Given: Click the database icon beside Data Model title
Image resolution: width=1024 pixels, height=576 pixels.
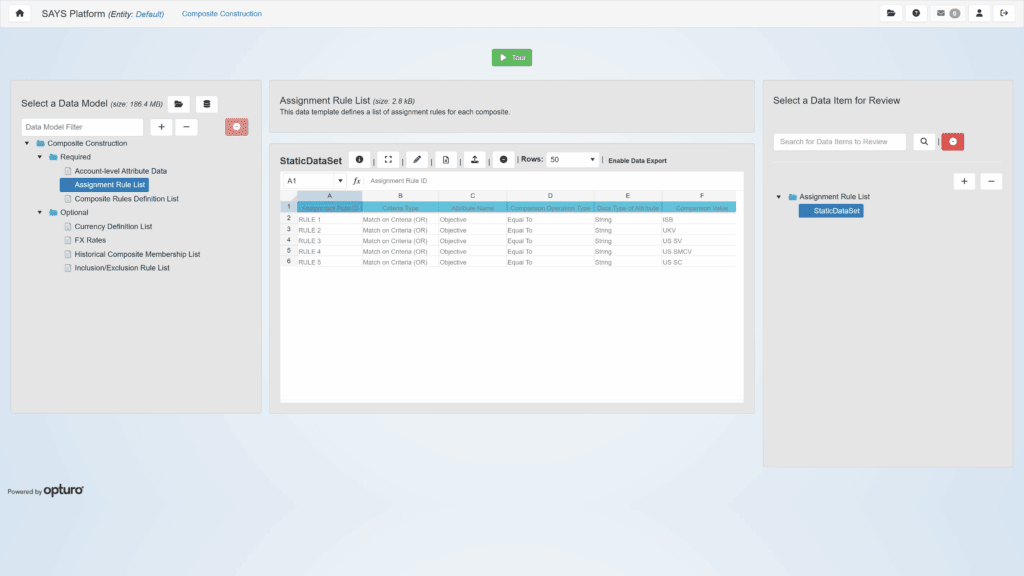Looking at the screenshot, I should (206, 103).
